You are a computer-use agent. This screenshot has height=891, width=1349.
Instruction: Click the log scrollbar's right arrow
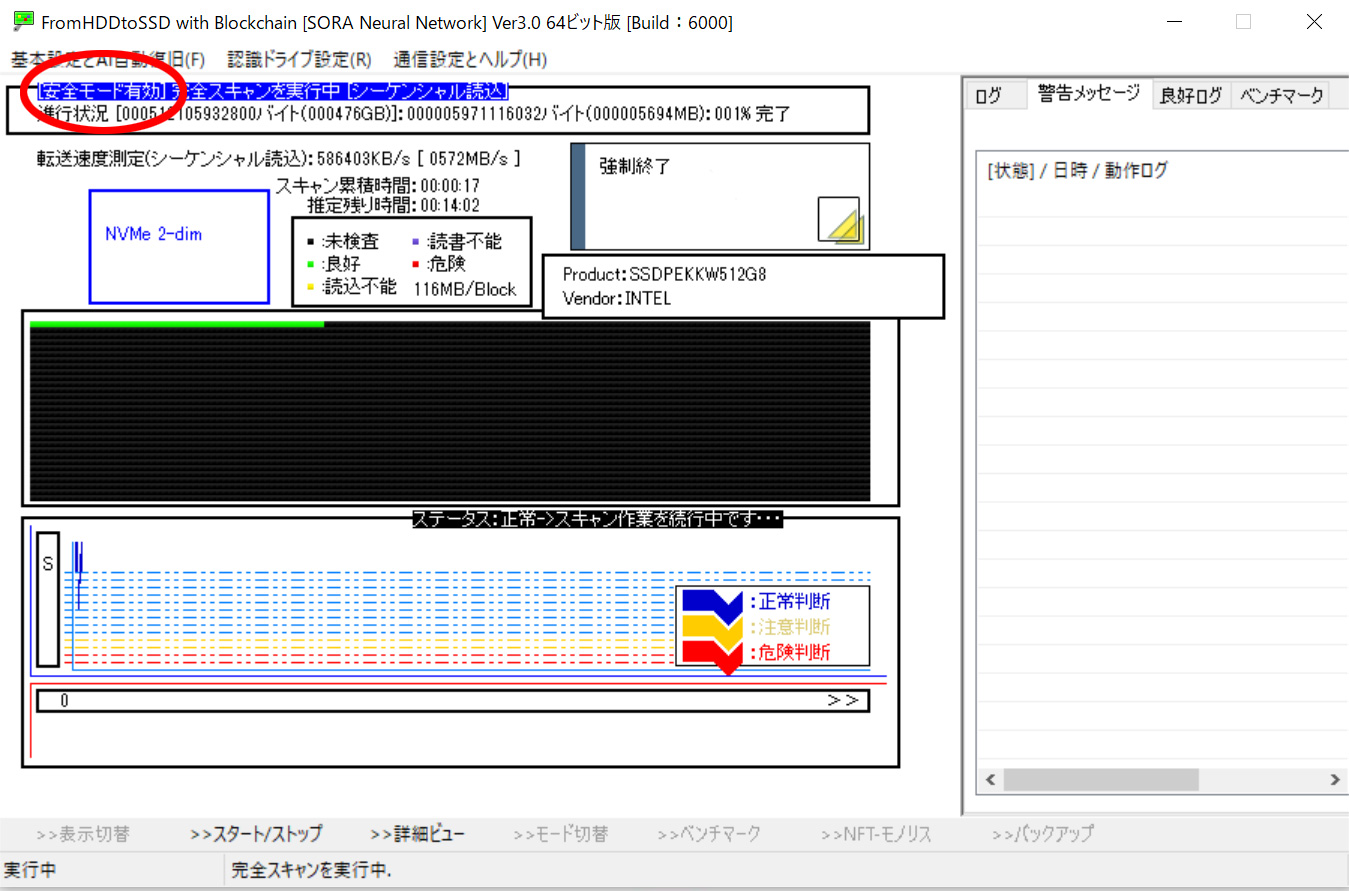point(1335,779)
